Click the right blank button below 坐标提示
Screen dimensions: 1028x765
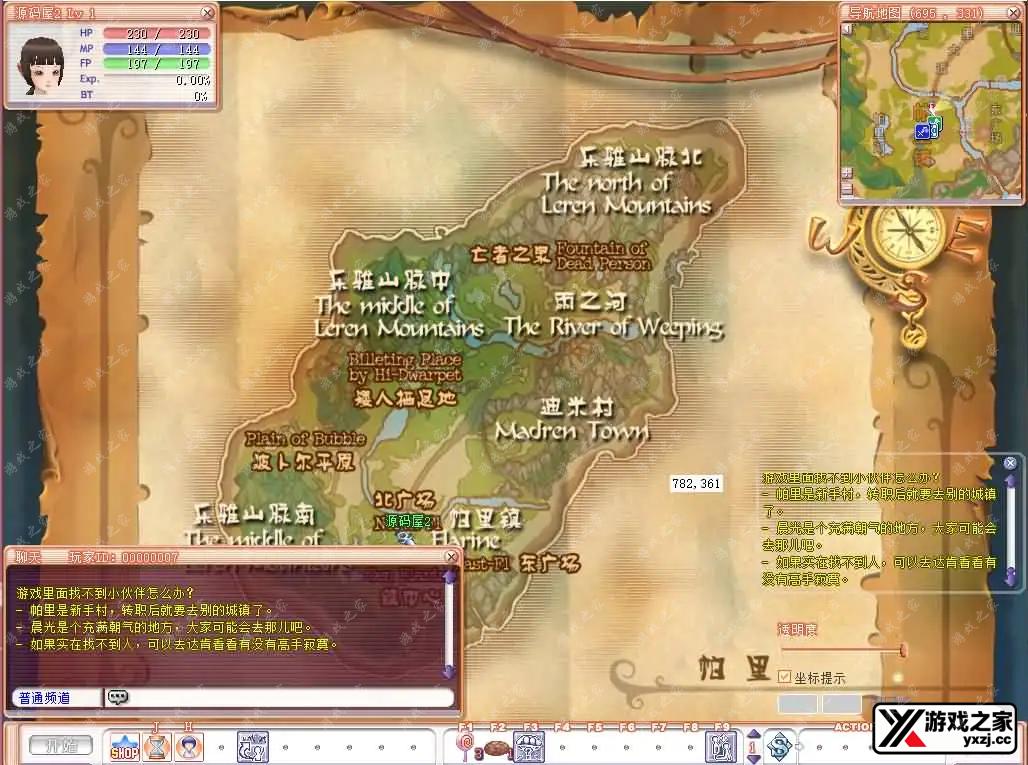[x=841, y=704]
